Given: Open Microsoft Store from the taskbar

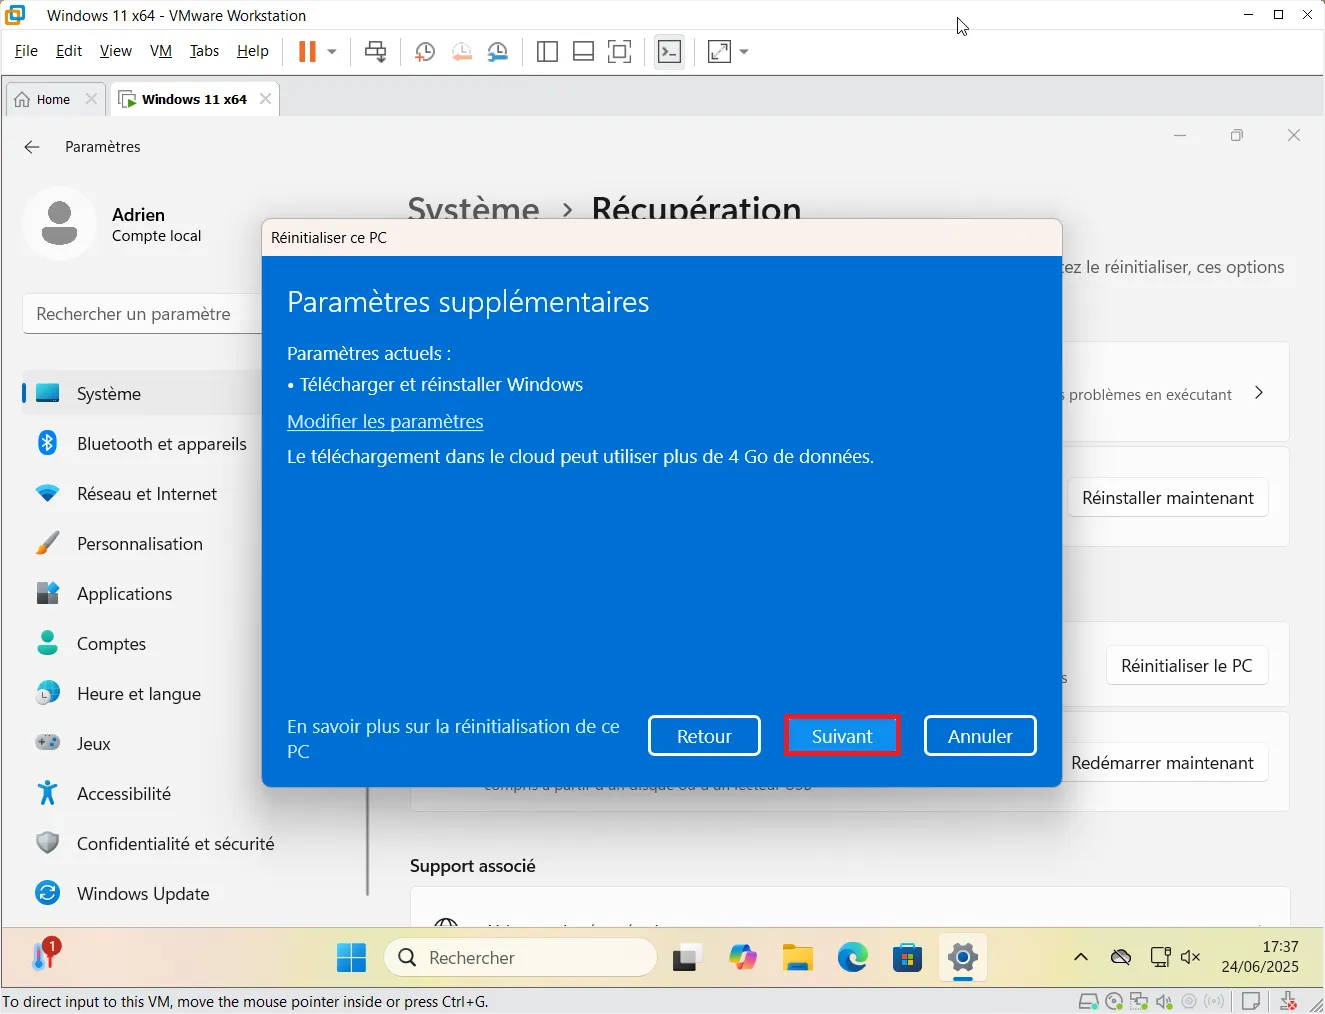Looking at the screenshot, I should (x=907, y=958).
